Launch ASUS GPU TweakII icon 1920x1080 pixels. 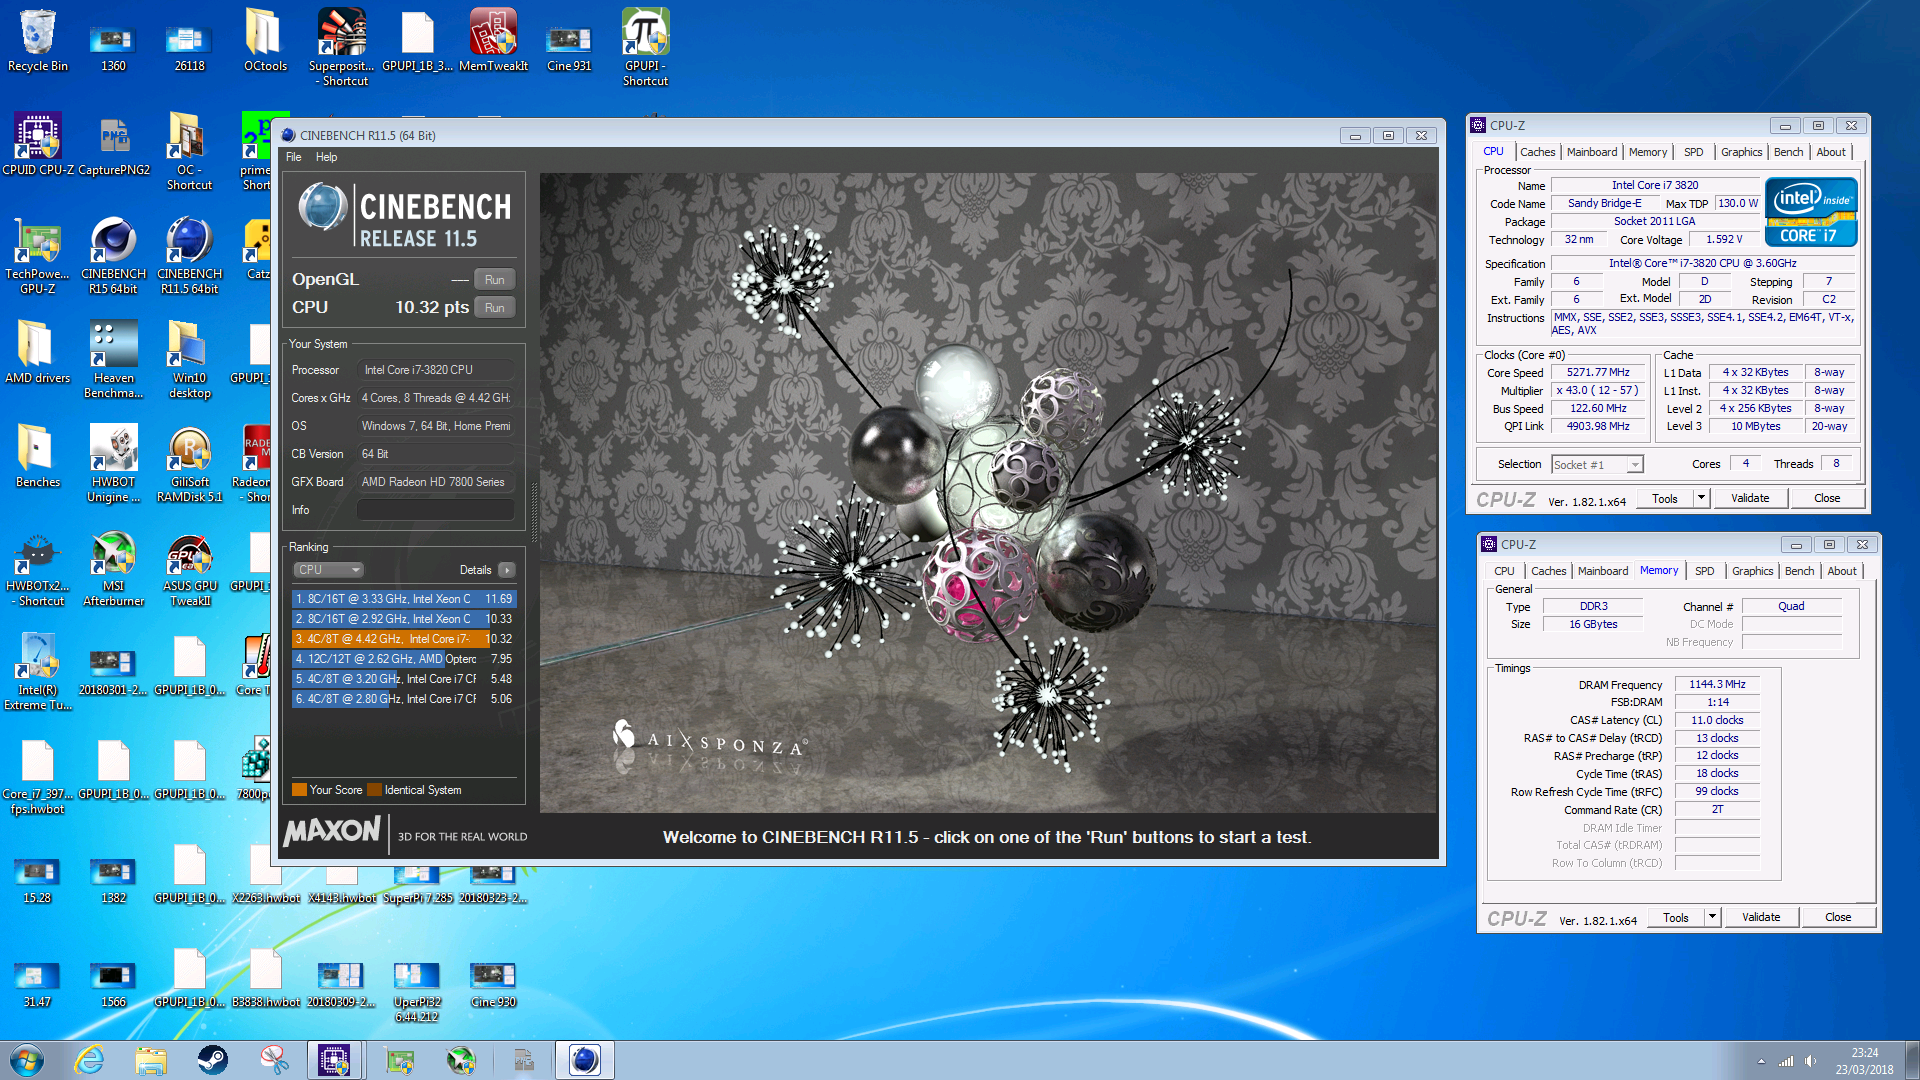189,567
